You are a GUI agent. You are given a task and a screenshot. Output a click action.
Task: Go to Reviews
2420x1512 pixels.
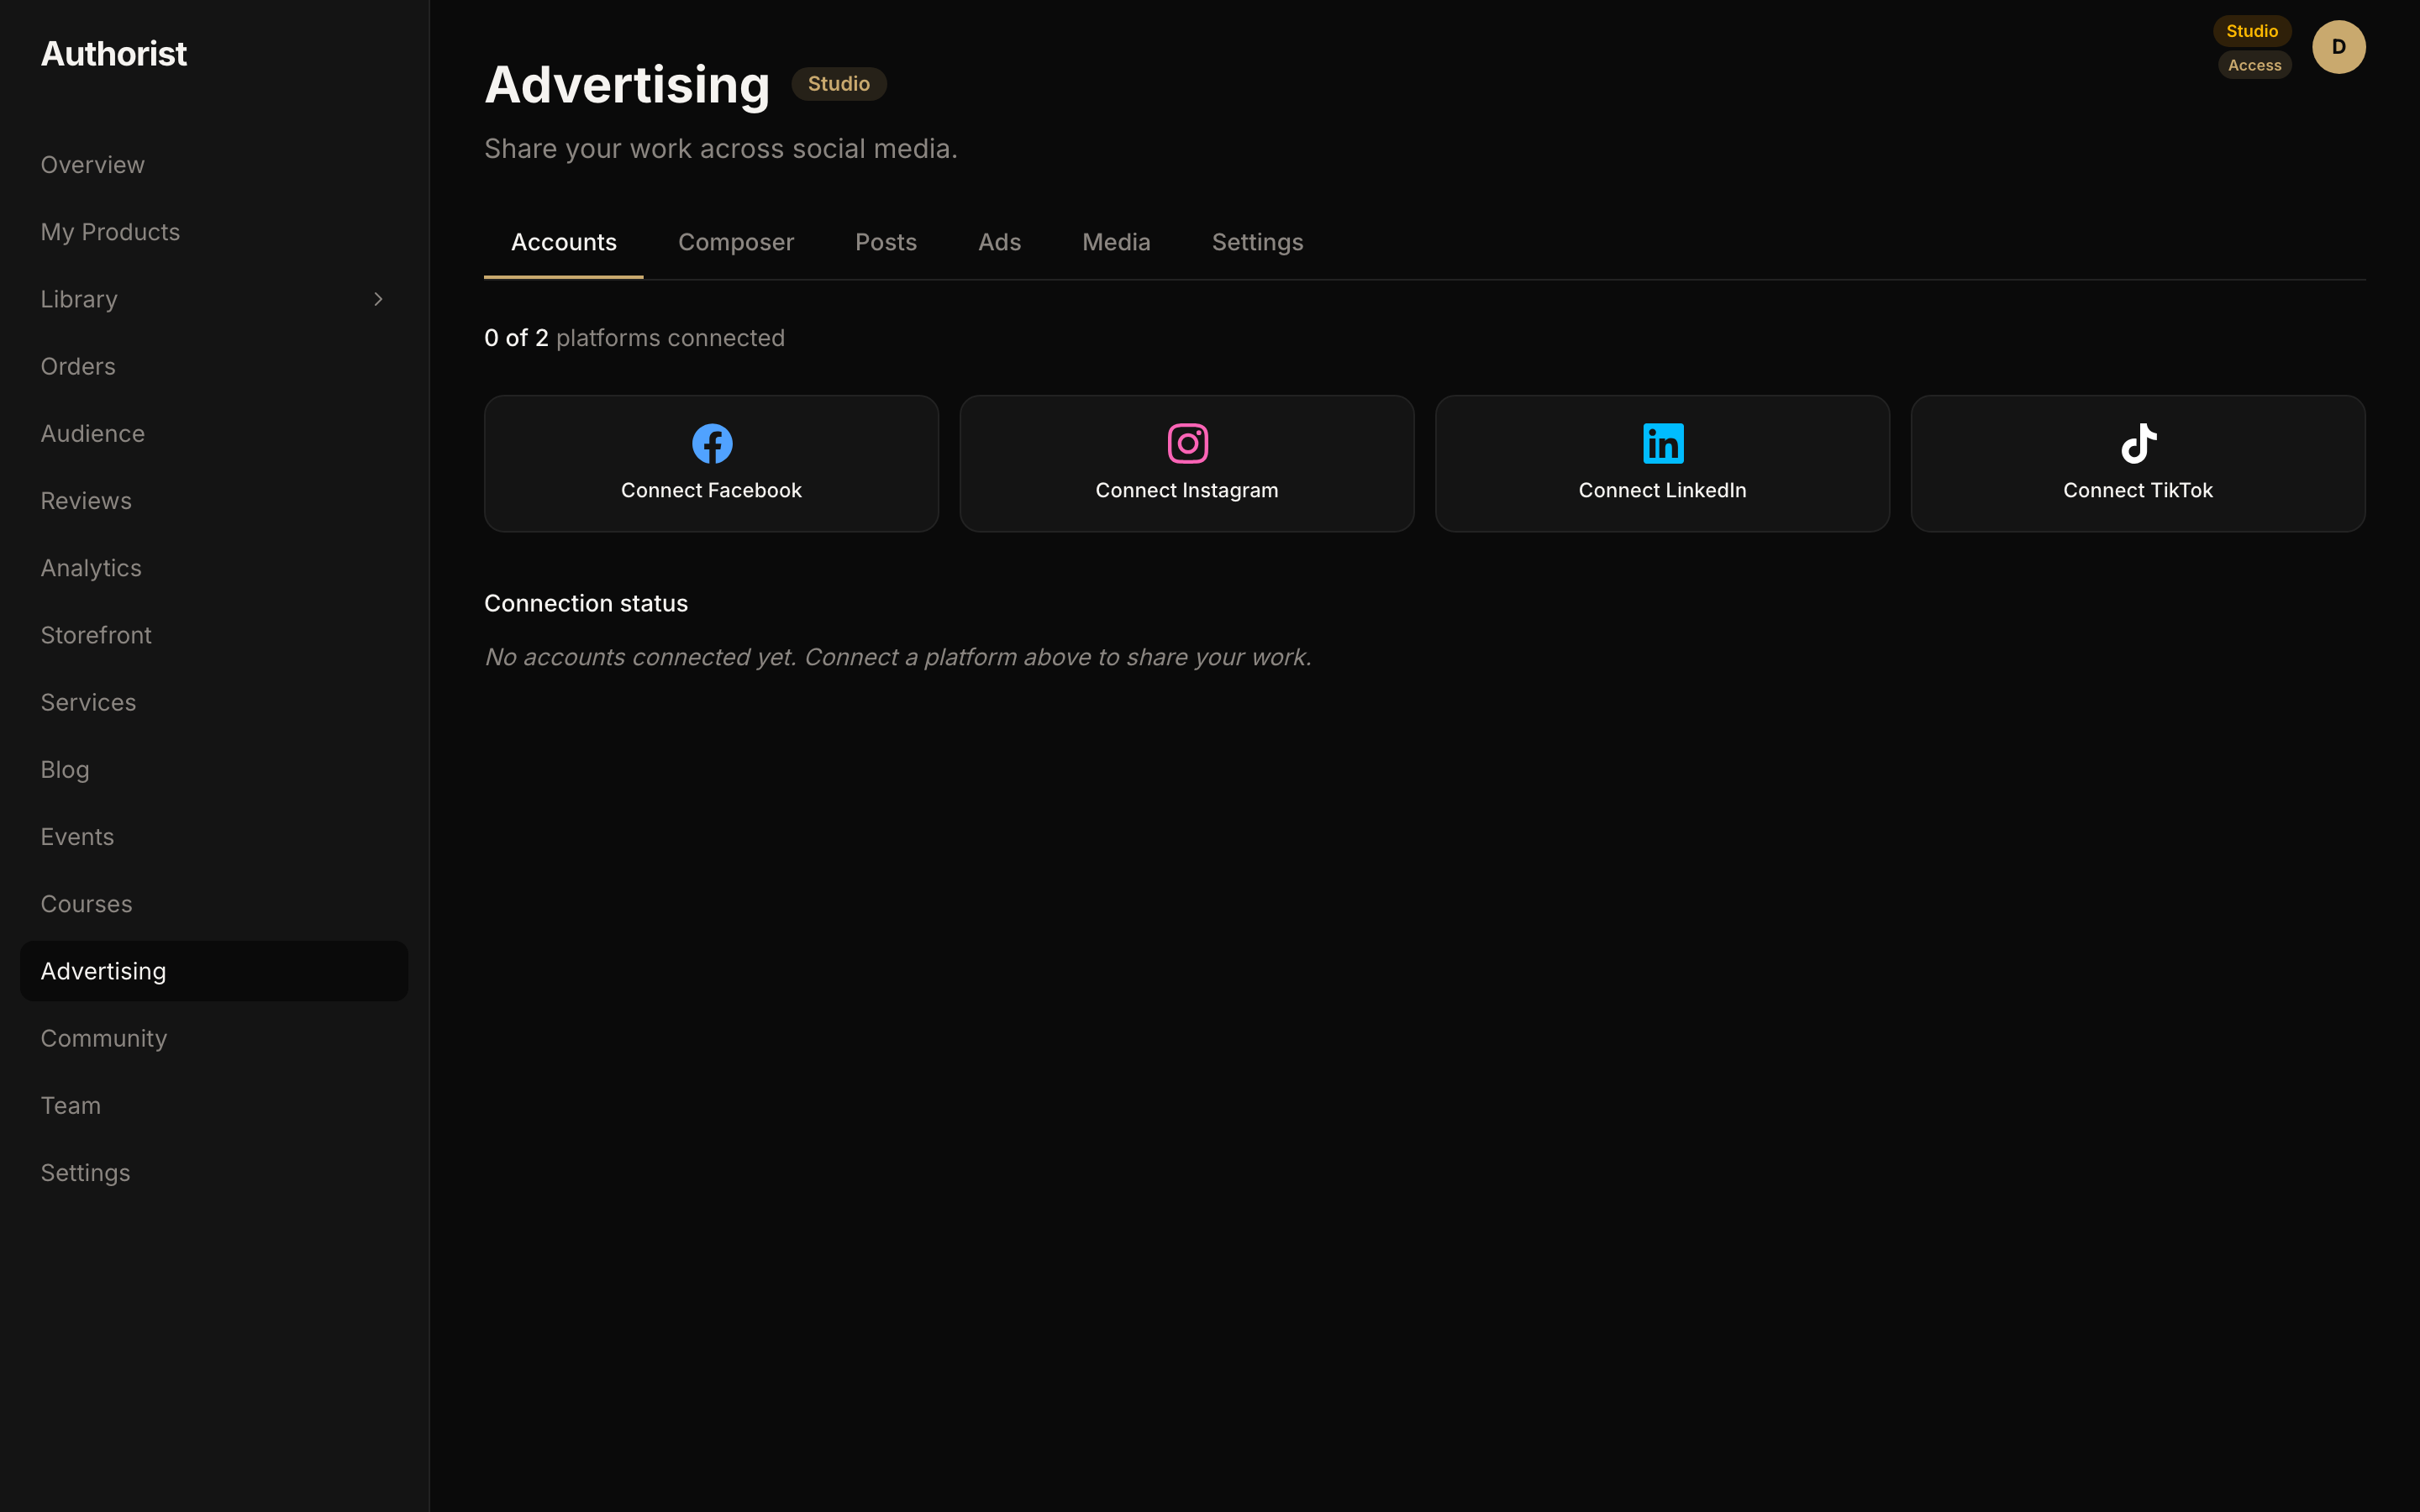pyautogui.click(x=214, y=501)
